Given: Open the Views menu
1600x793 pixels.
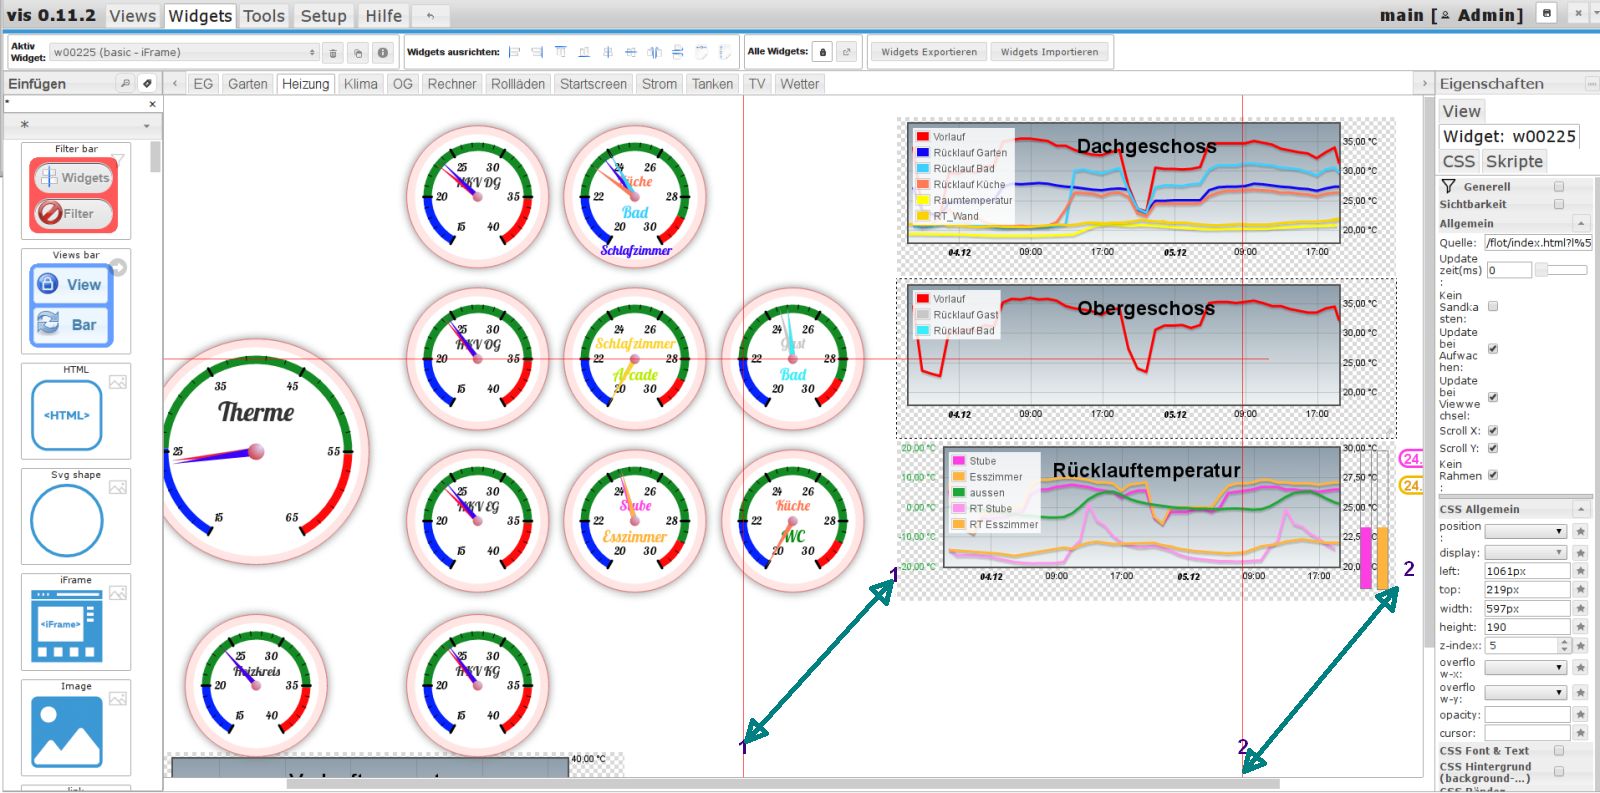Looking at the screenshot, I should pyautogui.click(x=132, y=16).
